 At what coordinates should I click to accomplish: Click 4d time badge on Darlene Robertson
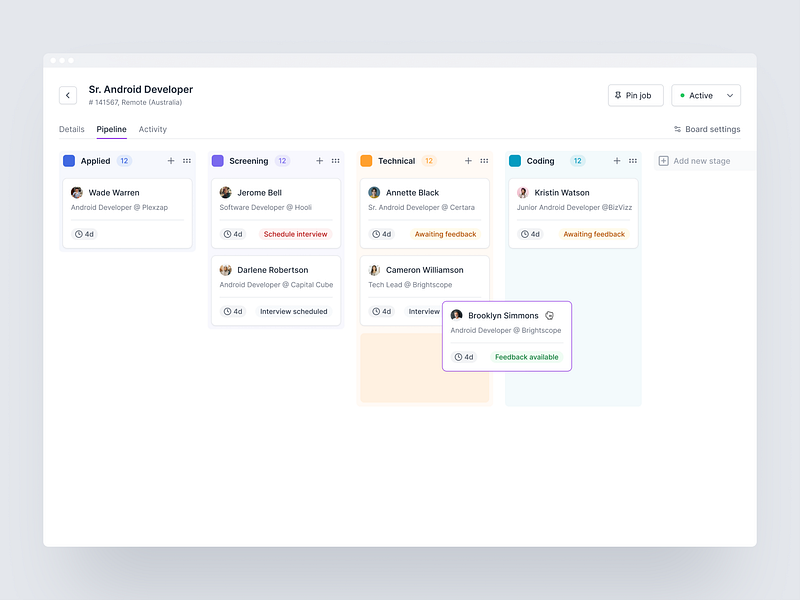(x=233, y=311)
